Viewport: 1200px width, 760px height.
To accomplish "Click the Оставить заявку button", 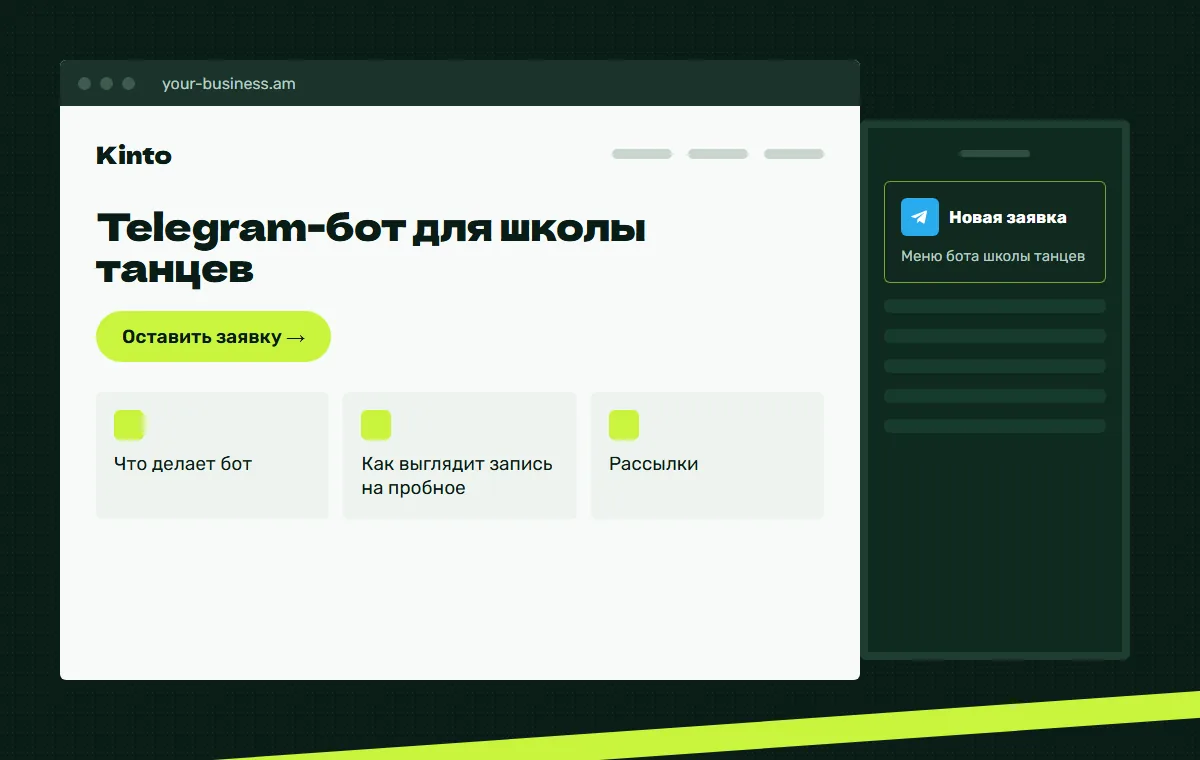I will point(213,337).
